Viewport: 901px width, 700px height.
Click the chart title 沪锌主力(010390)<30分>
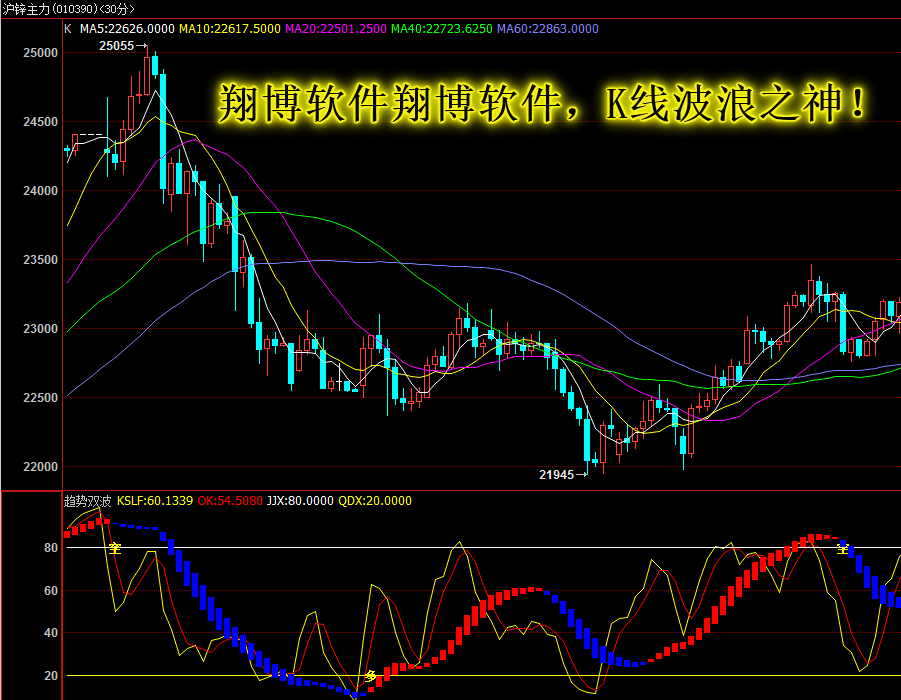coord(68,9)
